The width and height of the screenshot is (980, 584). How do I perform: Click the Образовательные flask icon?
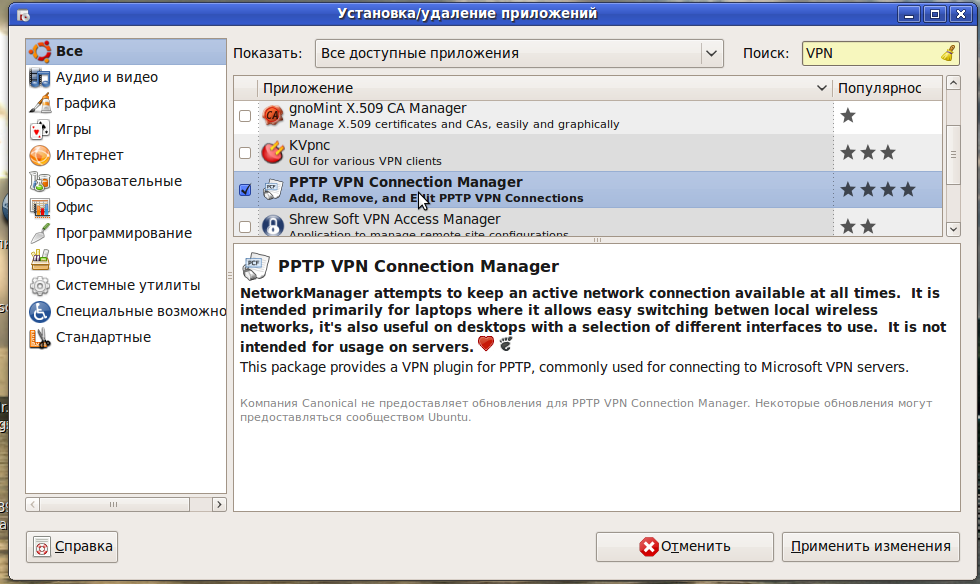[x=40, y=181]
